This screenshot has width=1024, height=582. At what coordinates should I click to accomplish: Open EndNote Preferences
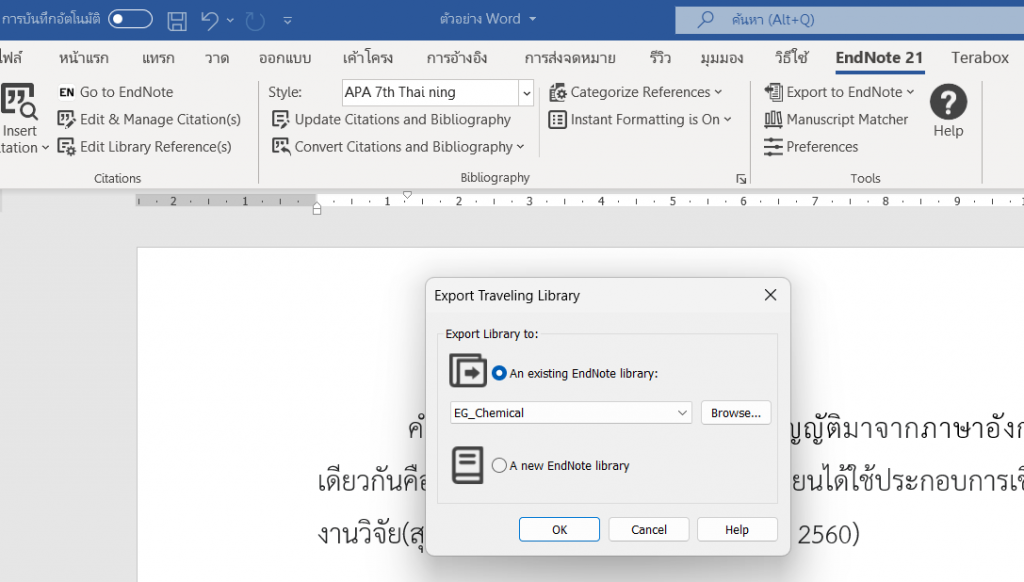point(811,147)
